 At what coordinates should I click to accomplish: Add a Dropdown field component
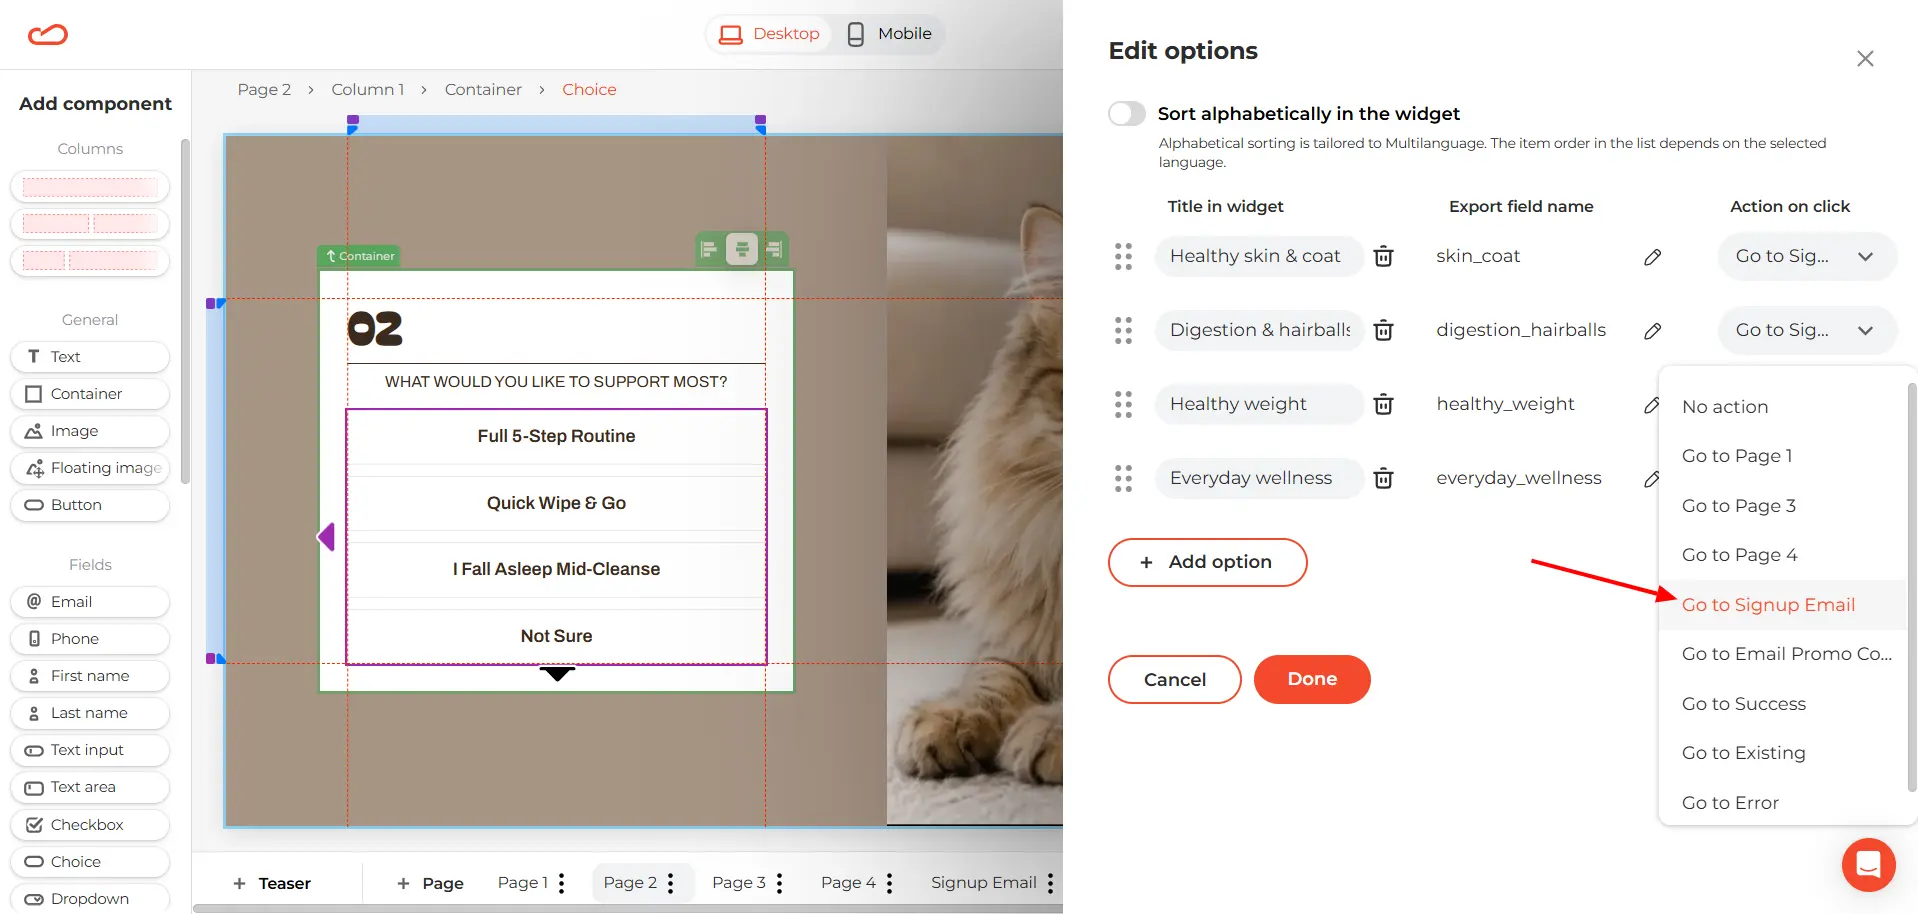pos(90,899)
